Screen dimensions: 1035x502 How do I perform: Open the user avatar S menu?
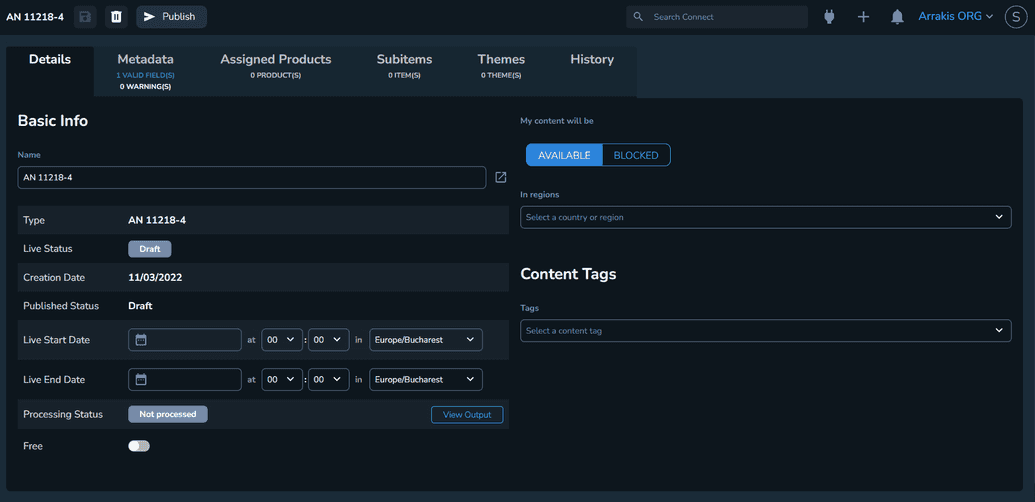tap(1016, 17)
